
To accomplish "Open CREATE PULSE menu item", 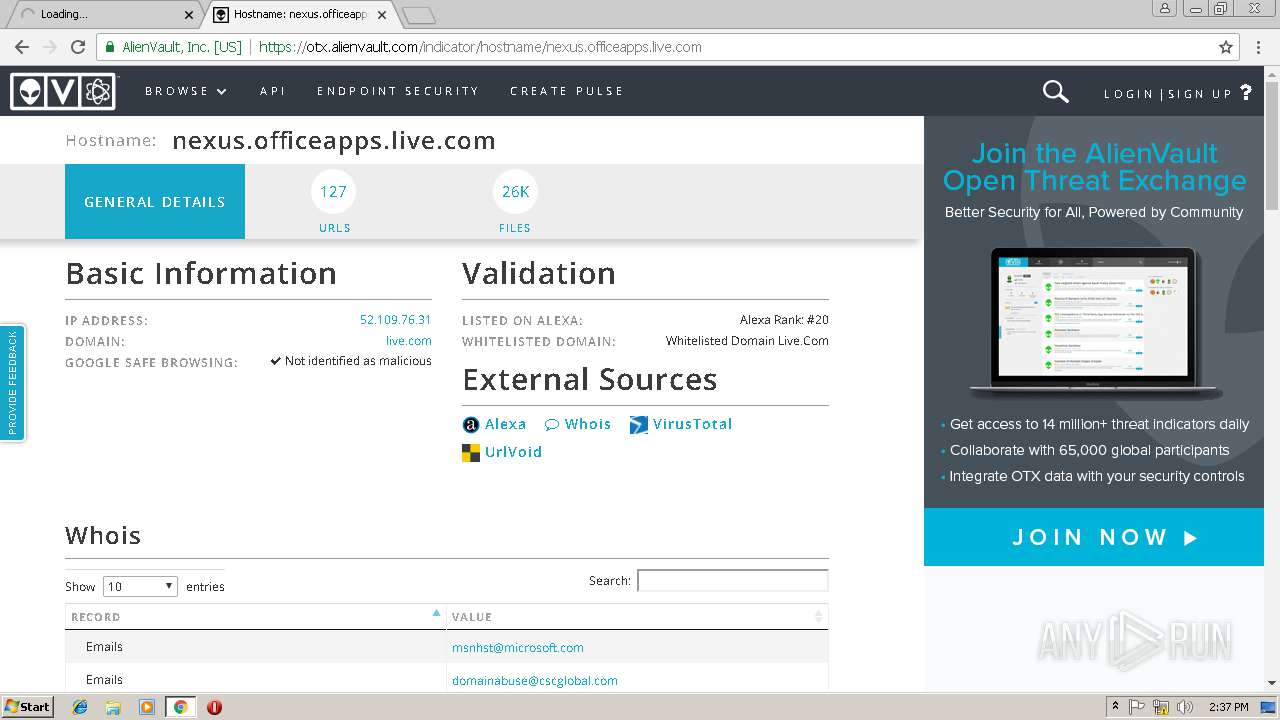I will point(567,91).
